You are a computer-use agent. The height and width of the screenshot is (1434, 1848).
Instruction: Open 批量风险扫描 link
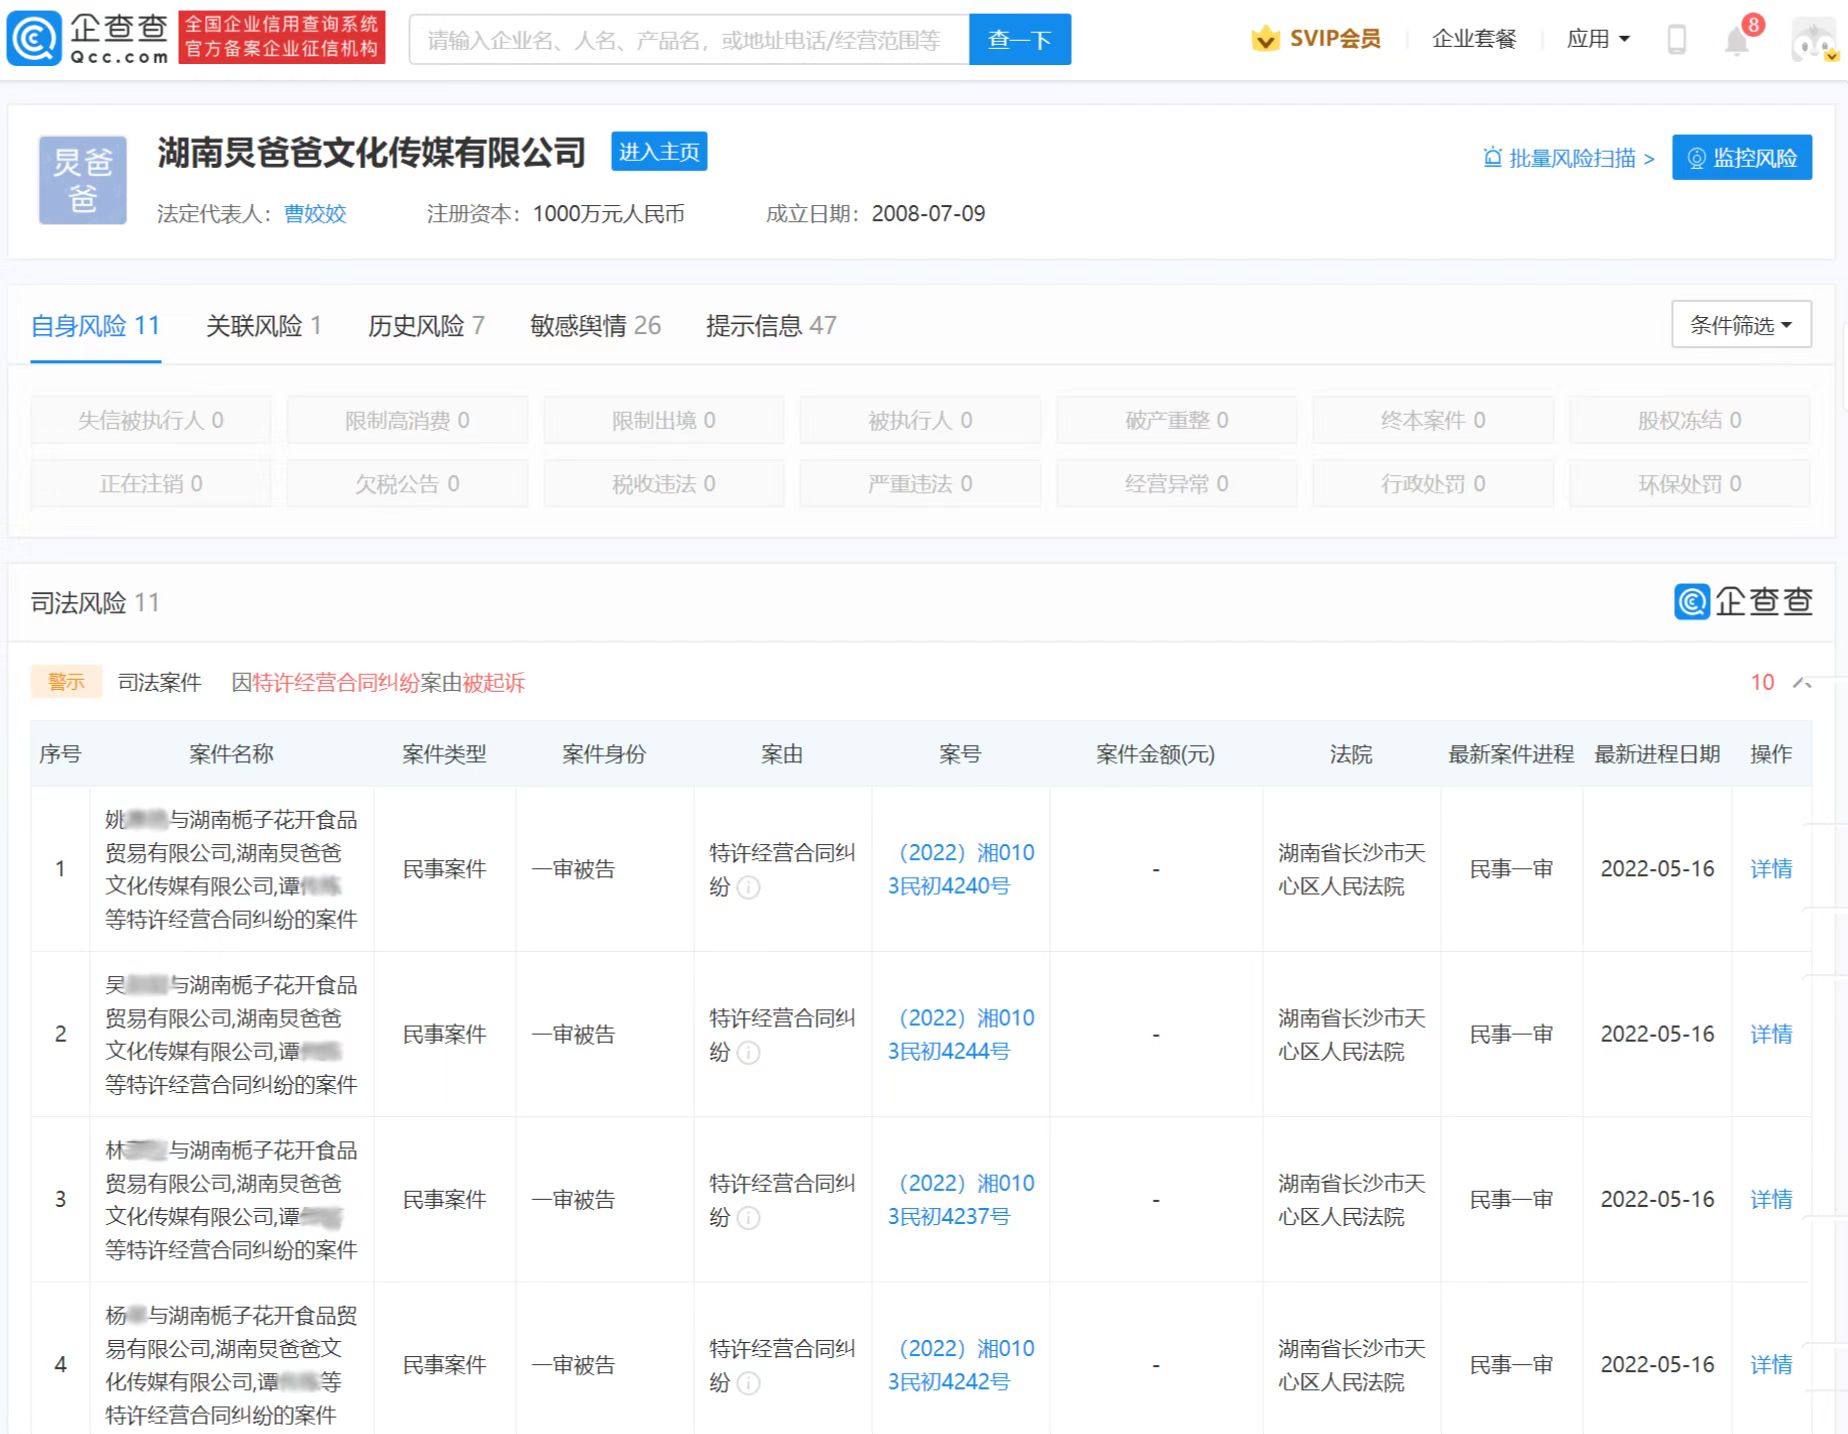point(1568,158)
